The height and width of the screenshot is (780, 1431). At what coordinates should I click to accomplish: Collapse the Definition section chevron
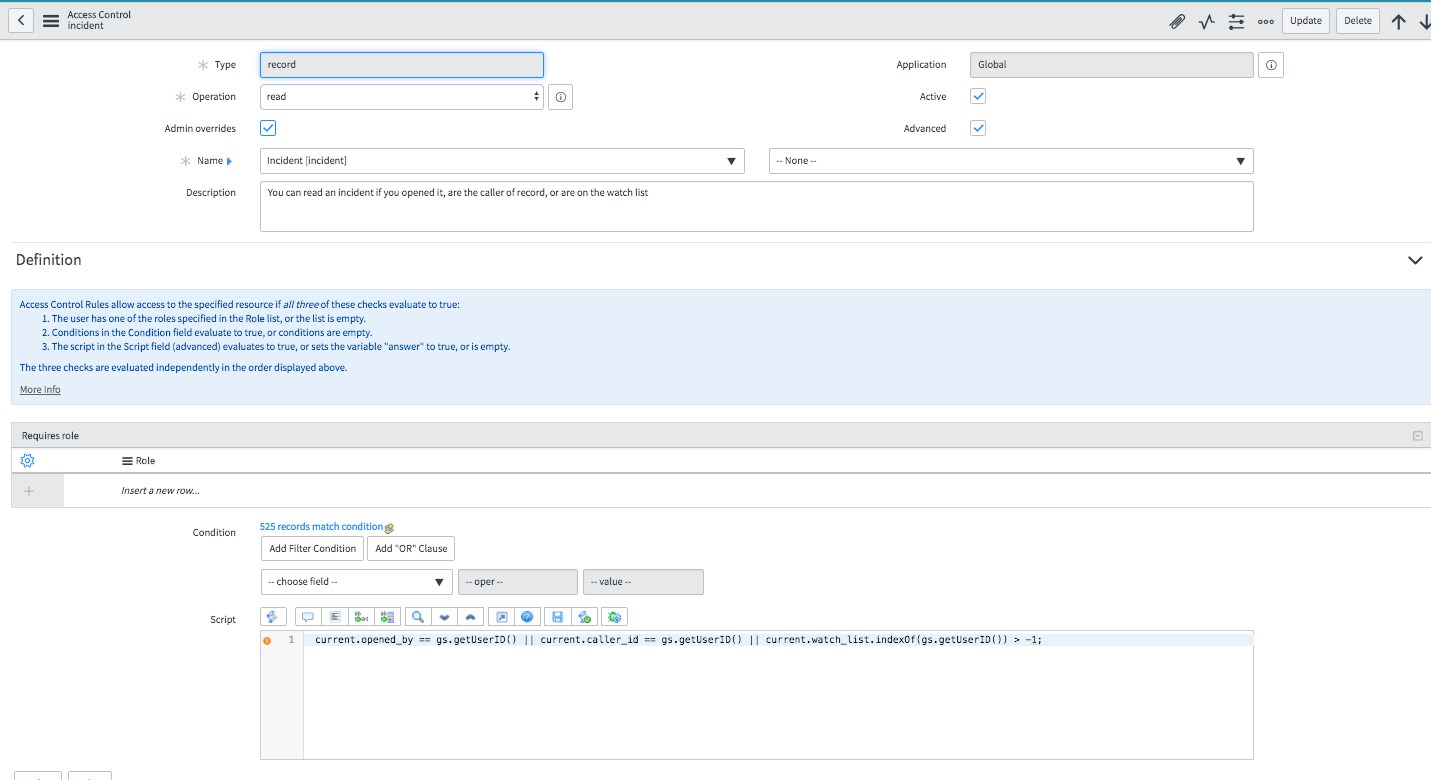click(x=1415, y=260)
